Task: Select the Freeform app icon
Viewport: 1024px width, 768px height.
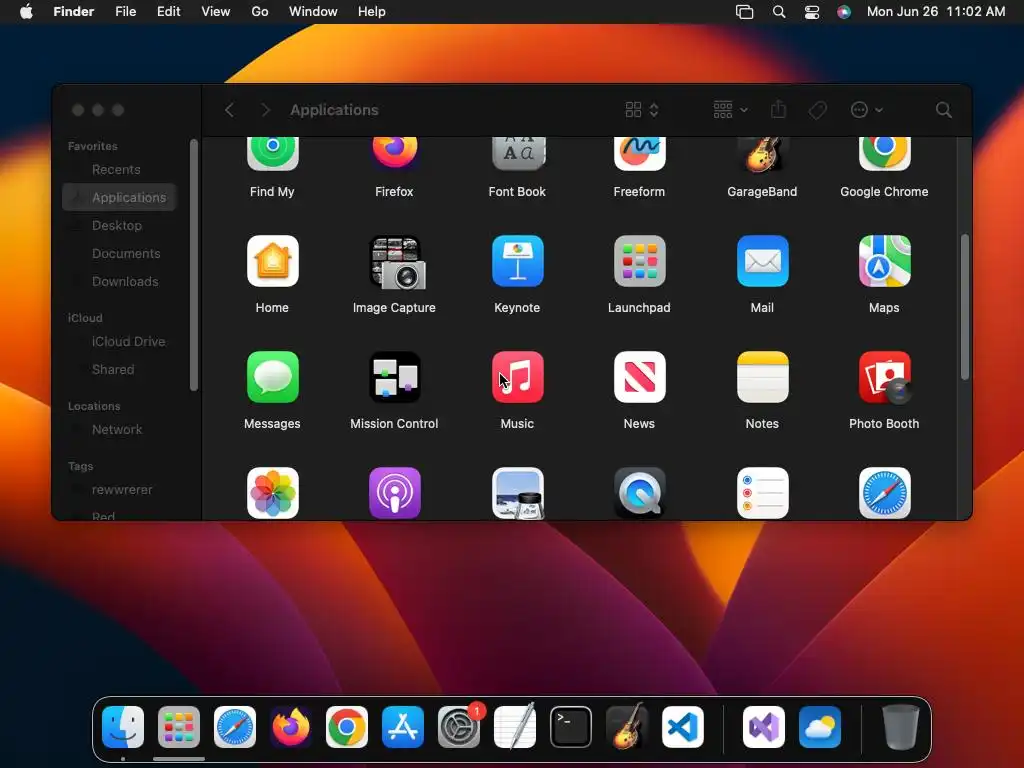Action: (x=639, y=154)
